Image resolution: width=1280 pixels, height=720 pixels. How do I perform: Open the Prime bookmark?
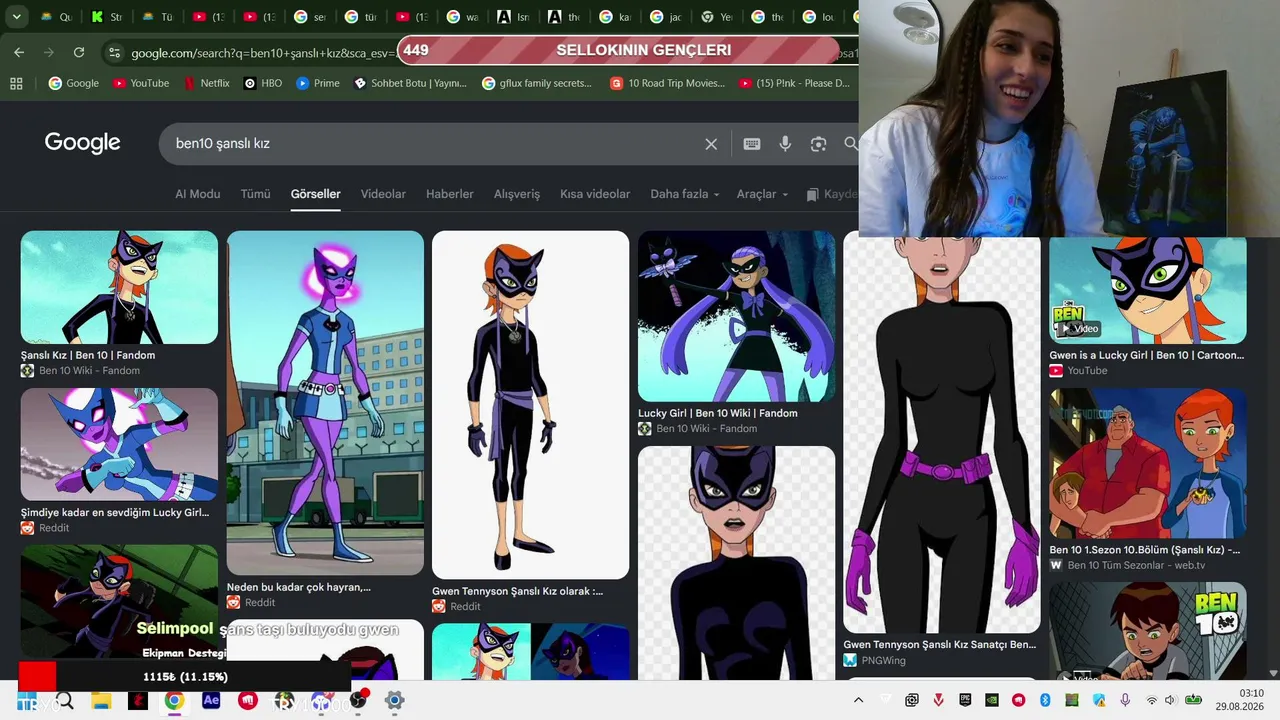[318, 83]
